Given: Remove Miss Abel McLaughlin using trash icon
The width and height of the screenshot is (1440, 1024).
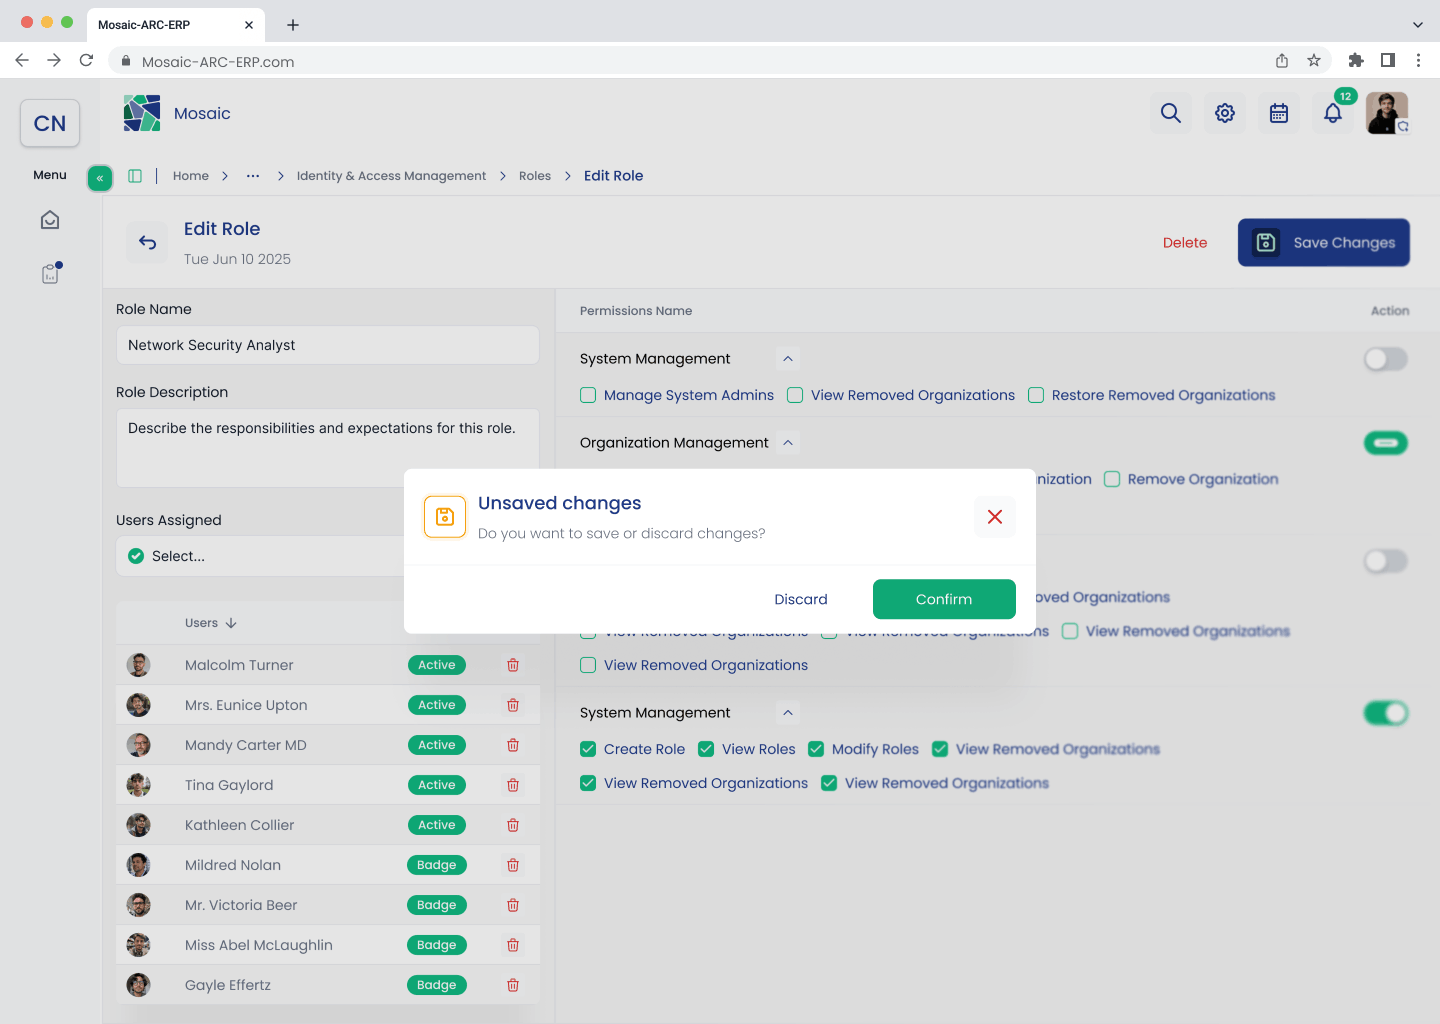Looking at the screenshot, I should [x=513, y=945].
